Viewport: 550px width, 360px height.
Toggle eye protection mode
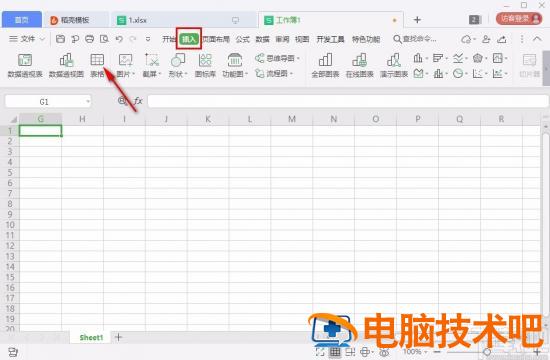point(384,352)
